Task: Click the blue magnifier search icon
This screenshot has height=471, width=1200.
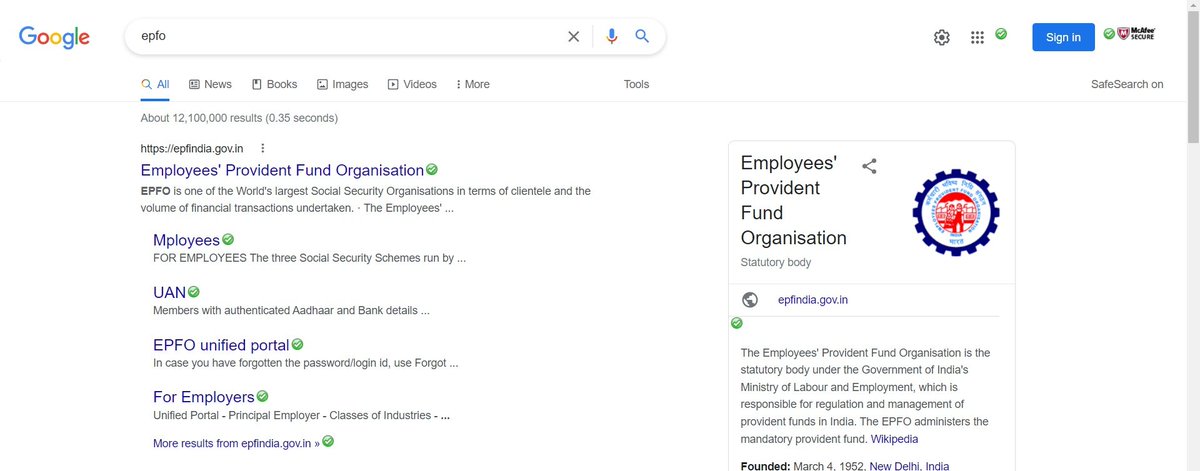Action: click(x=643, y=37)
